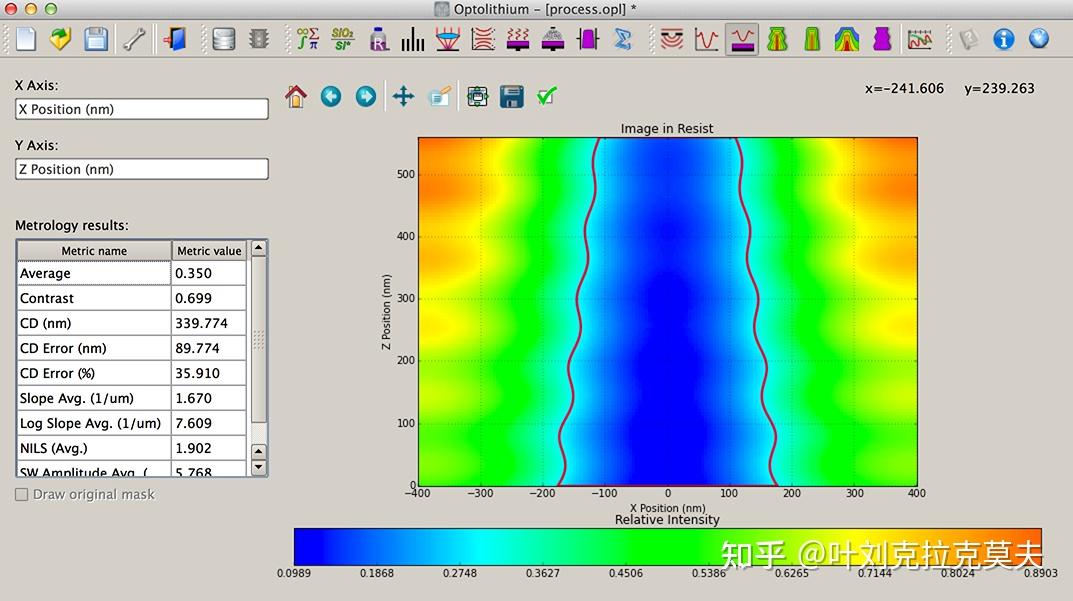The image size is (1073, 601).
Task: Open the Resist bottle icon
Action: pyautogui.click(x=378, y=39)
